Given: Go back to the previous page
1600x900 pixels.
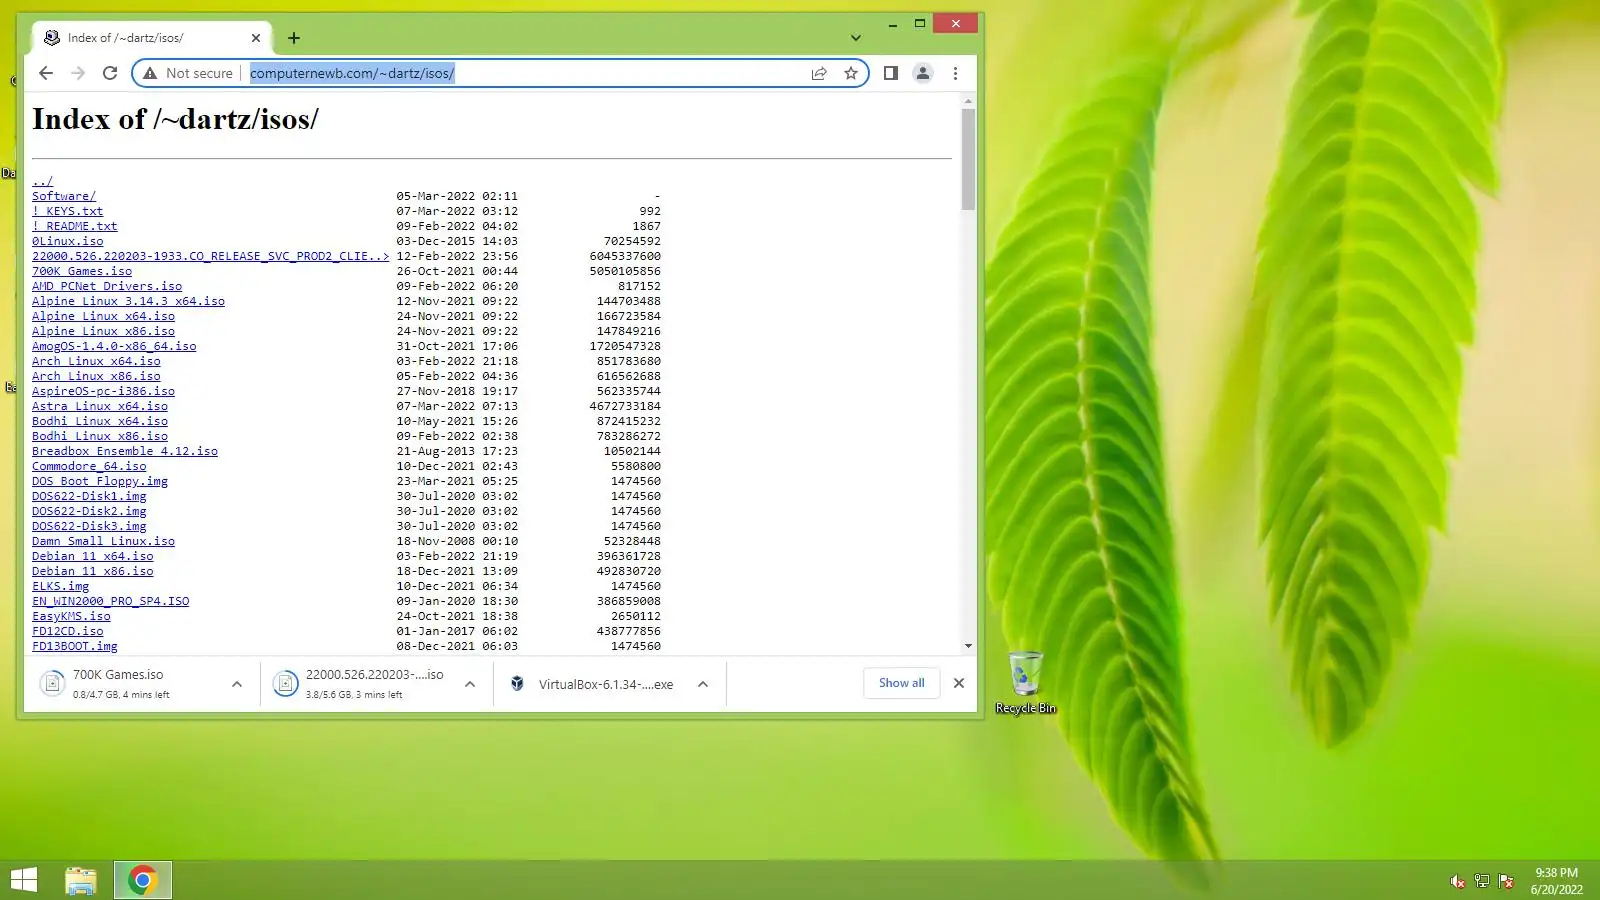Looking at the screenshot, I should click(46, 73).
